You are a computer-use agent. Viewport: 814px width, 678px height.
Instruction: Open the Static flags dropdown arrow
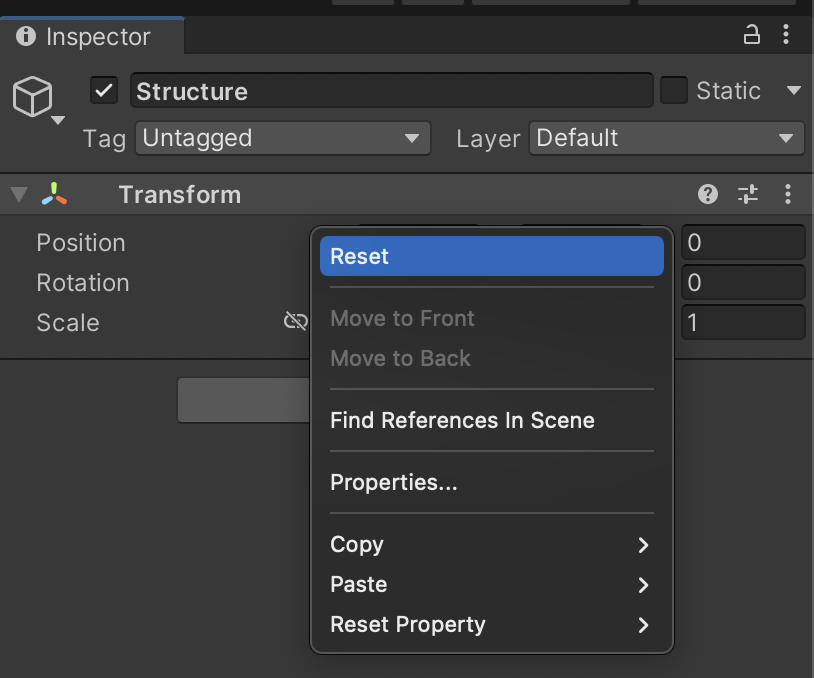794,91
